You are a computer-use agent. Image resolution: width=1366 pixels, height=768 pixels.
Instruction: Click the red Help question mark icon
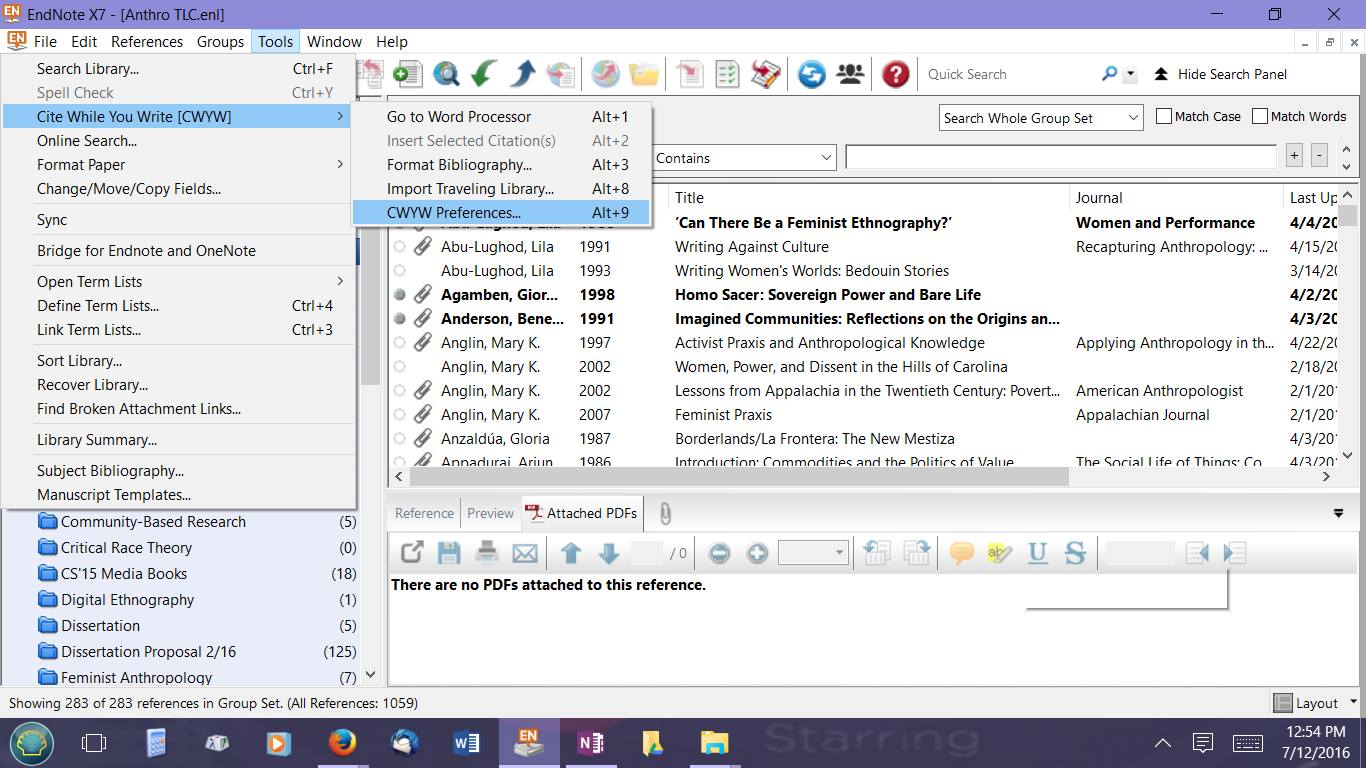[x=896, y=74]
